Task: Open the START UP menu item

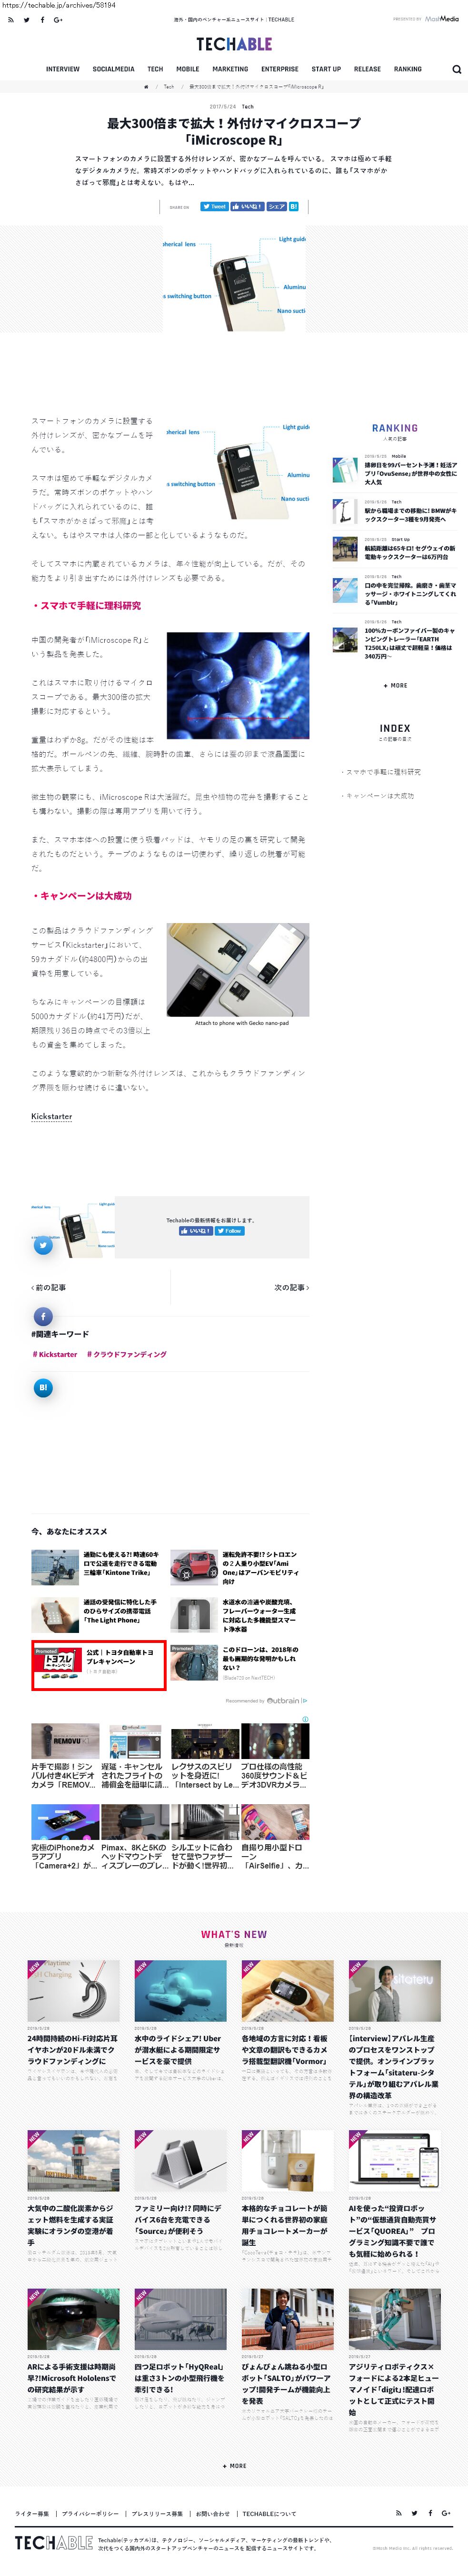Action: point(326,70)
